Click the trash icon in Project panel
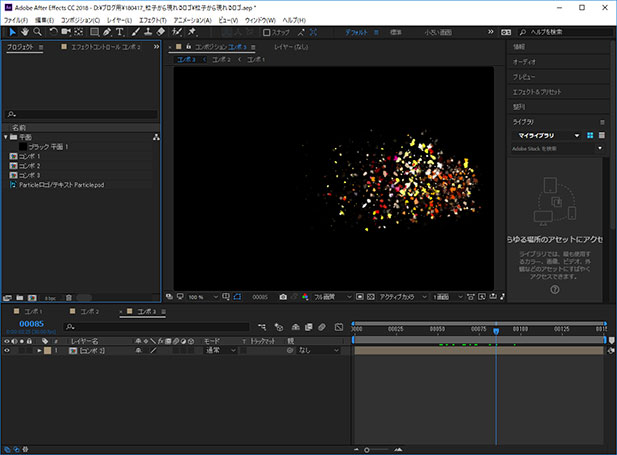 (69, 297)
